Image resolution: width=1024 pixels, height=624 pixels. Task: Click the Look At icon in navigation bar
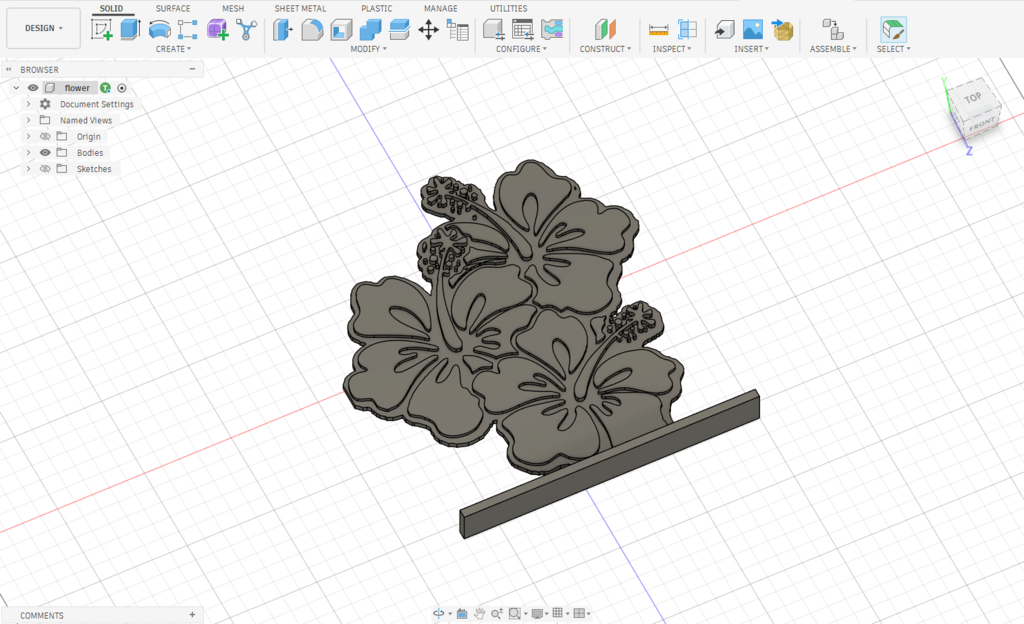[462, 614]
